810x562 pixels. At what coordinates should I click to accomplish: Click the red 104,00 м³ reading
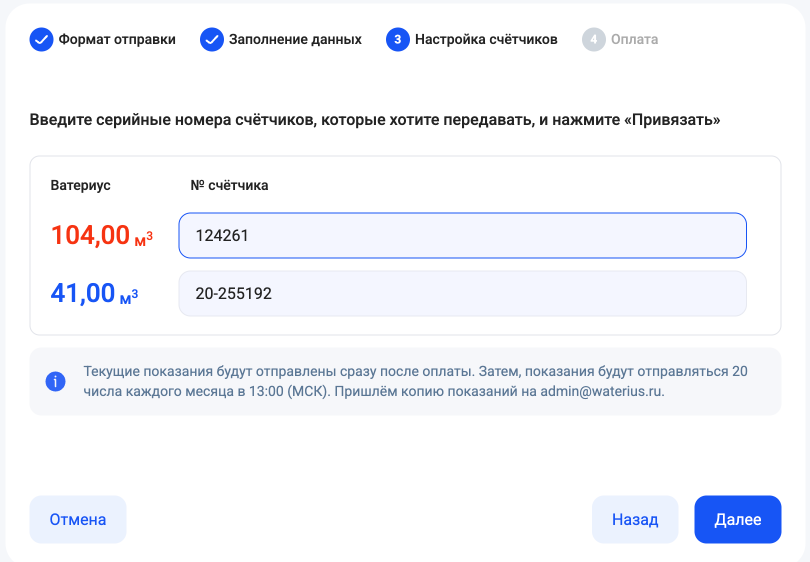[101, 236]
